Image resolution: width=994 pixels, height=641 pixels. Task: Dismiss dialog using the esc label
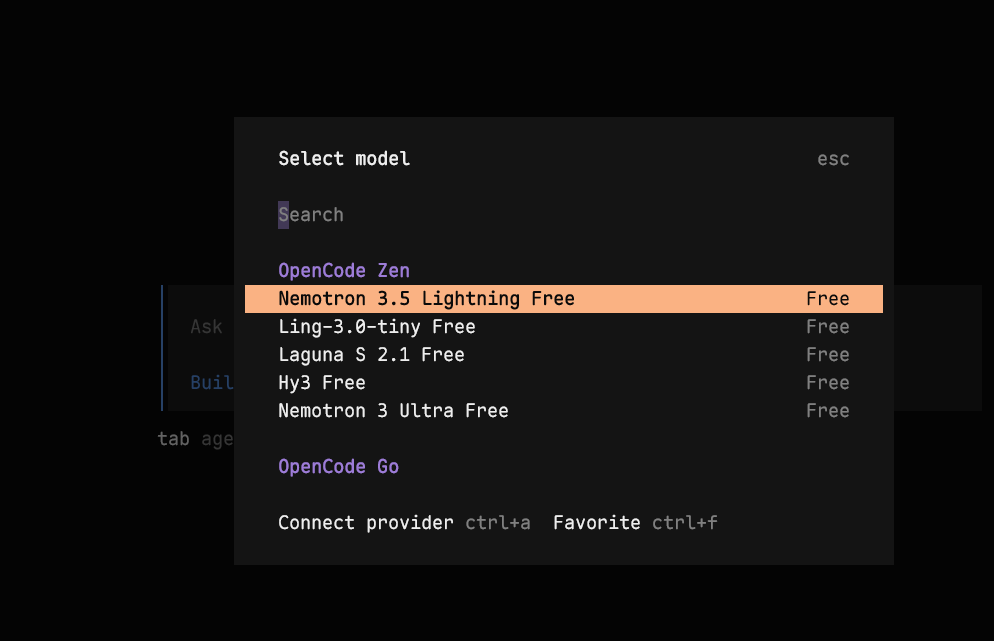833,159
